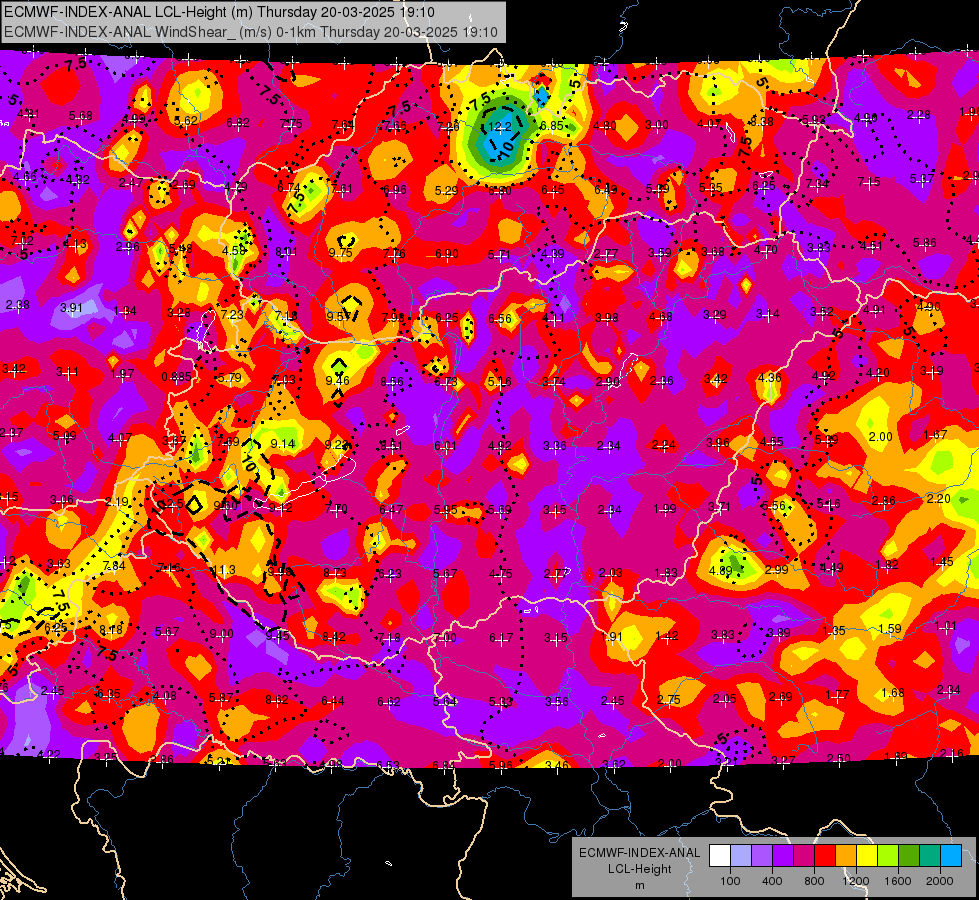Click the WindShear 0-1km title line
979x900 pixels.
tap(250, 32)
